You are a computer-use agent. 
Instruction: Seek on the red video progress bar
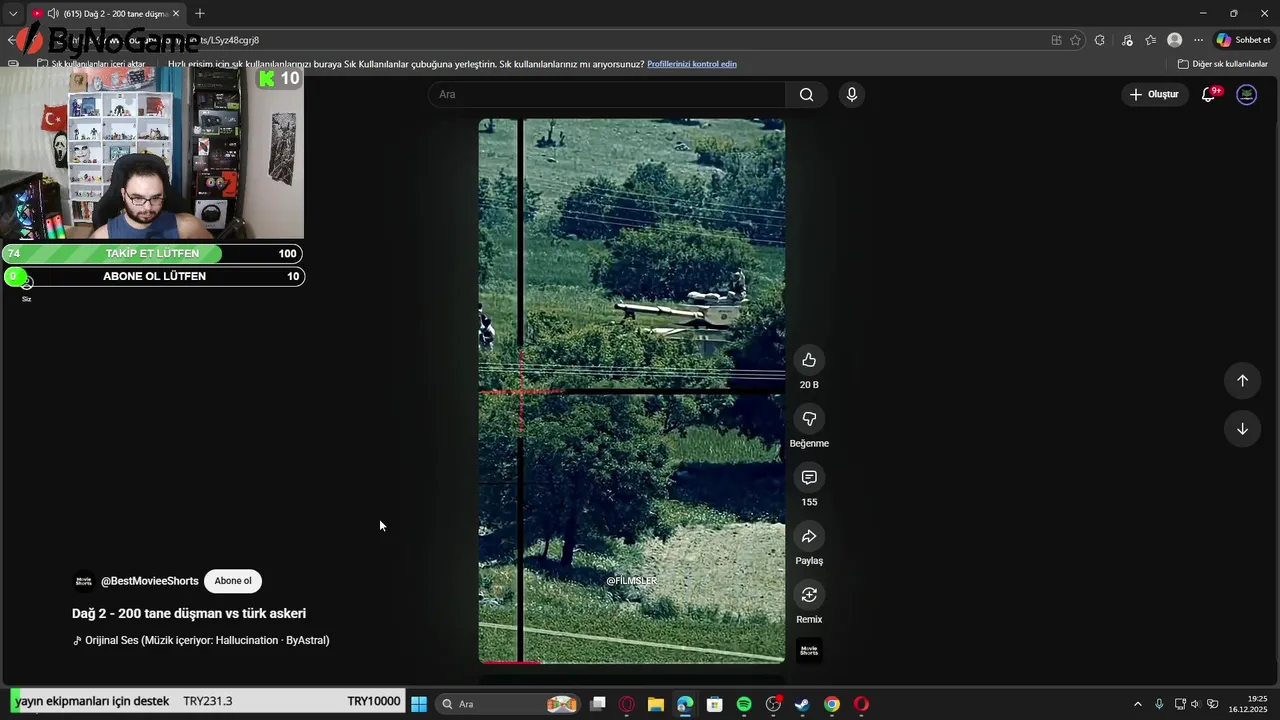coord(631,661)
